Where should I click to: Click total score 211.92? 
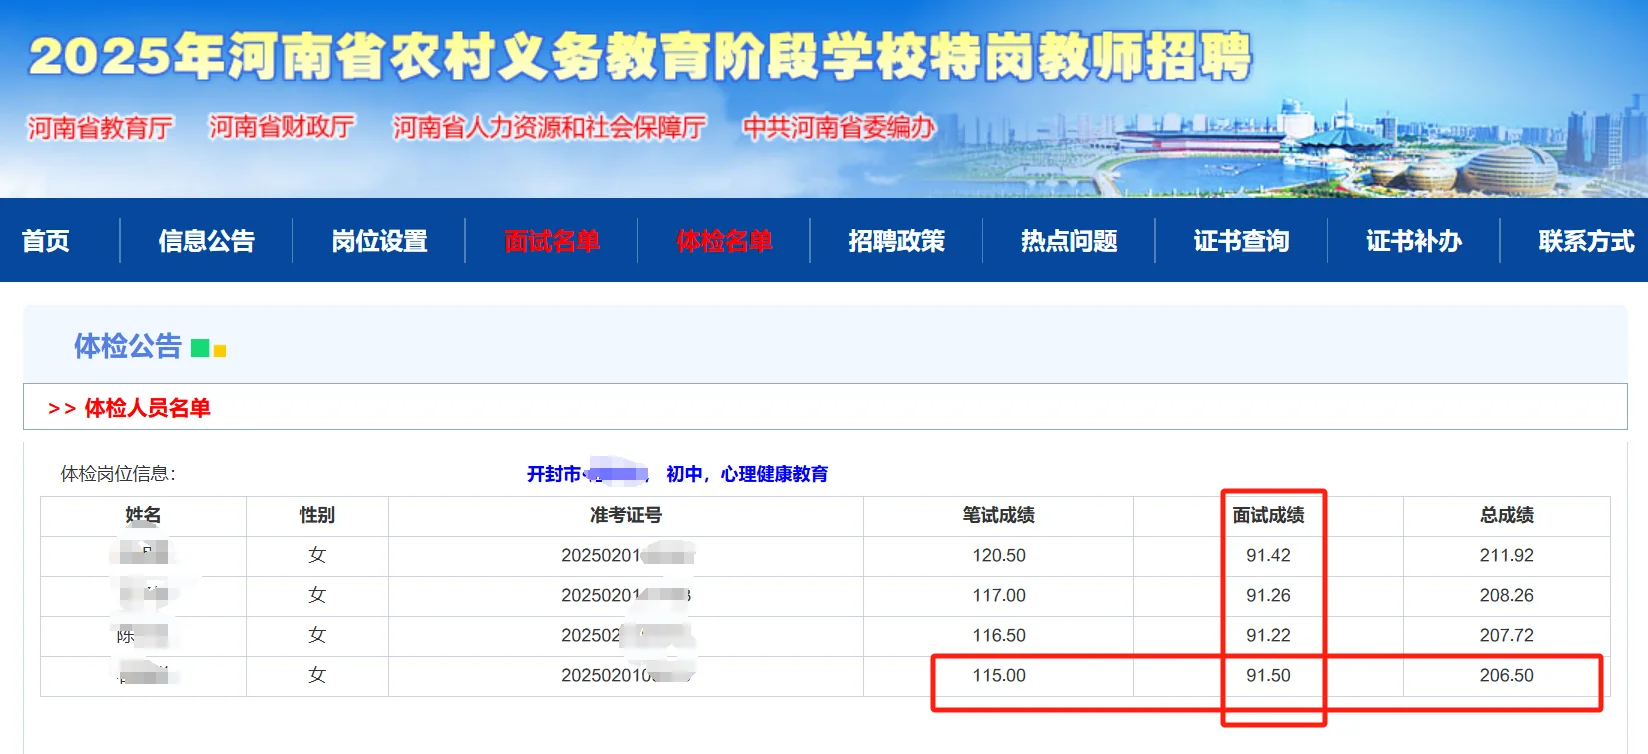coord(1507,555)
